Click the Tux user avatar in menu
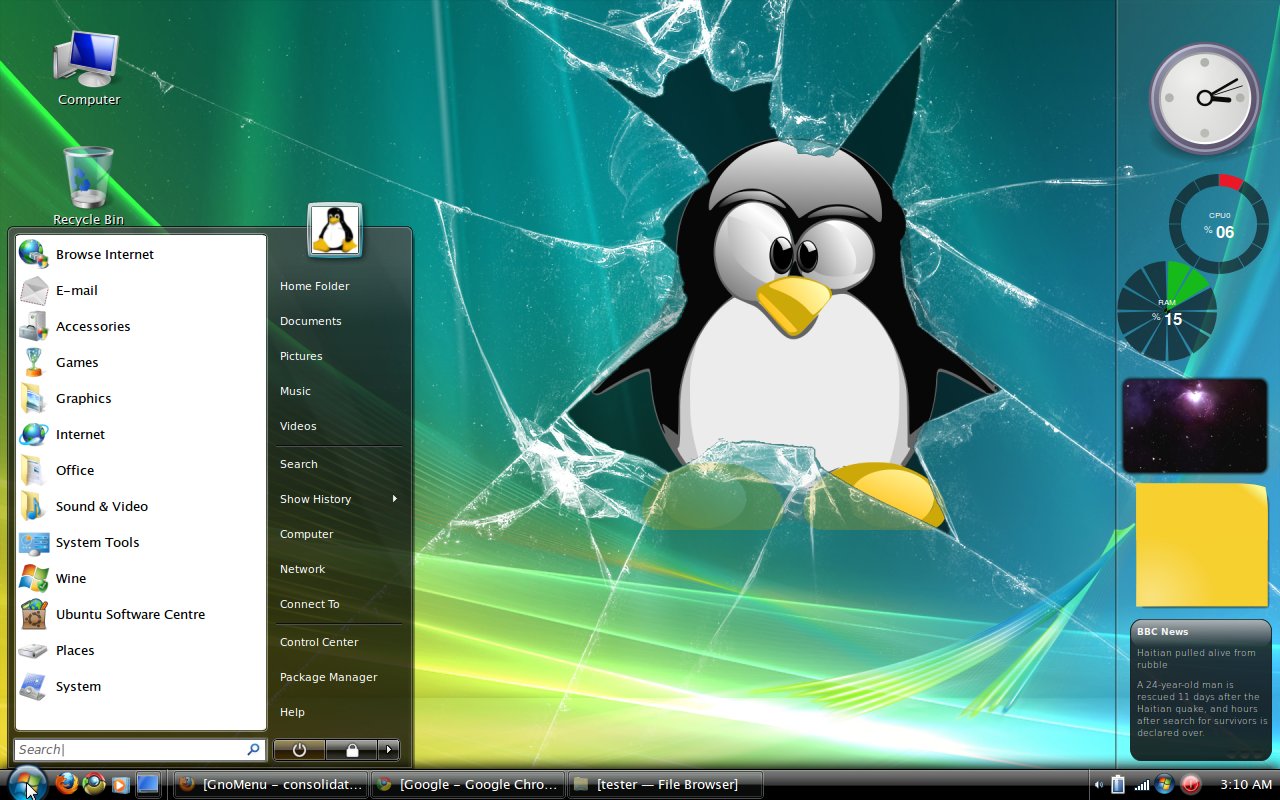The image size is (1280, 800). click(x=335, y=230)
